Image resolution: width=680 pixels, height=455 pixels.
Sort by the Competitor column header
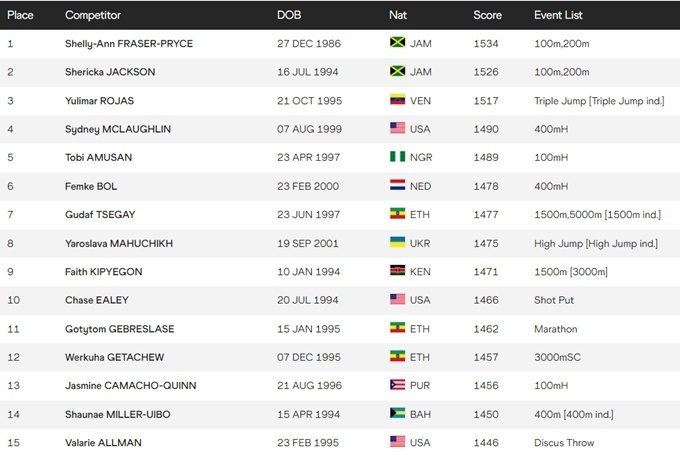94,15
